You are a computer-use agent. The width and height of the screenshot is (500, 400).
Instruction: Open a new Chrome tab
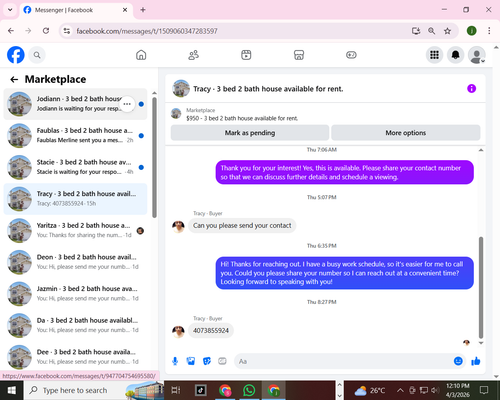(143, 10)
